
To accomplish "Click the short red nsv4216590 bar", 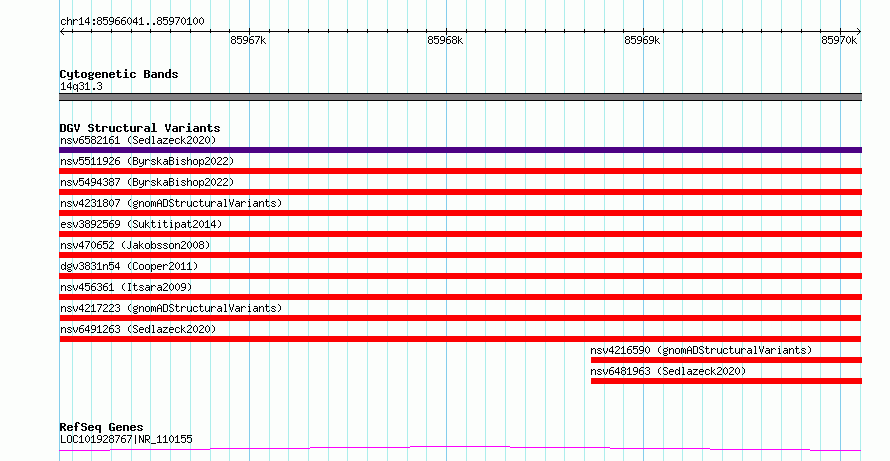I will [x=726, y=360].
